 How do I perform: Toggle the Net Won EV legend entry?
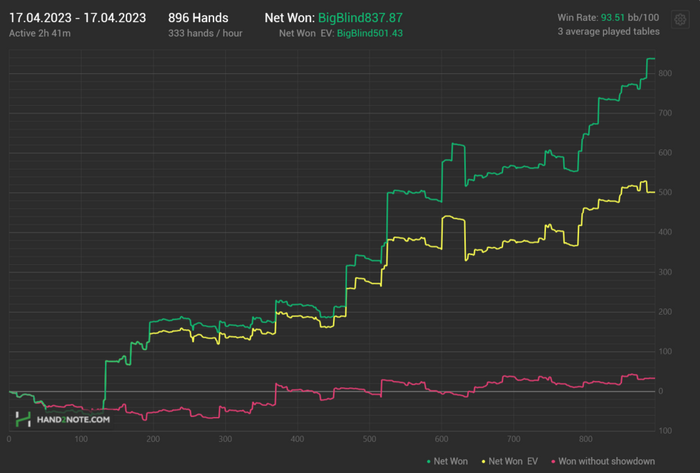510,461
